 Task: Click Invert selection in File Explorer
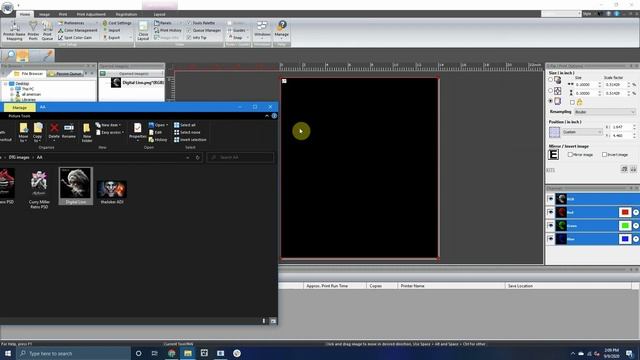click(190, 140)
